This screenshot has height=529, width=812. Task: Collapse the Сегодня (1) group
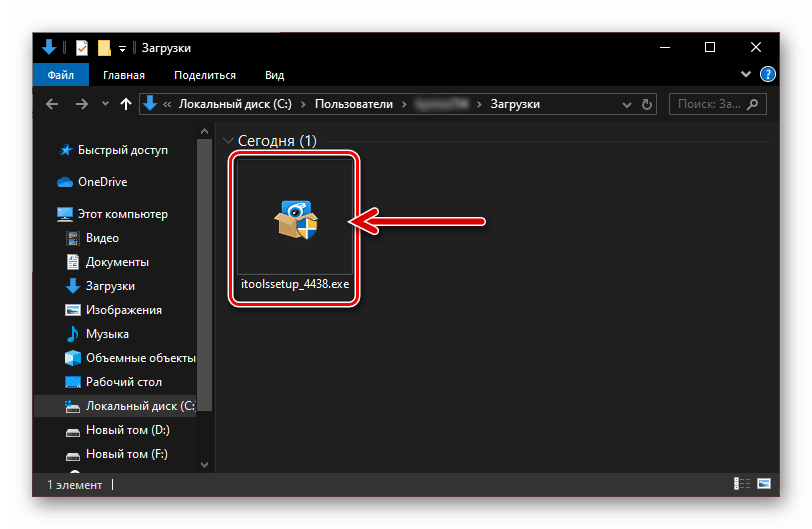click(x=228, y=141)
